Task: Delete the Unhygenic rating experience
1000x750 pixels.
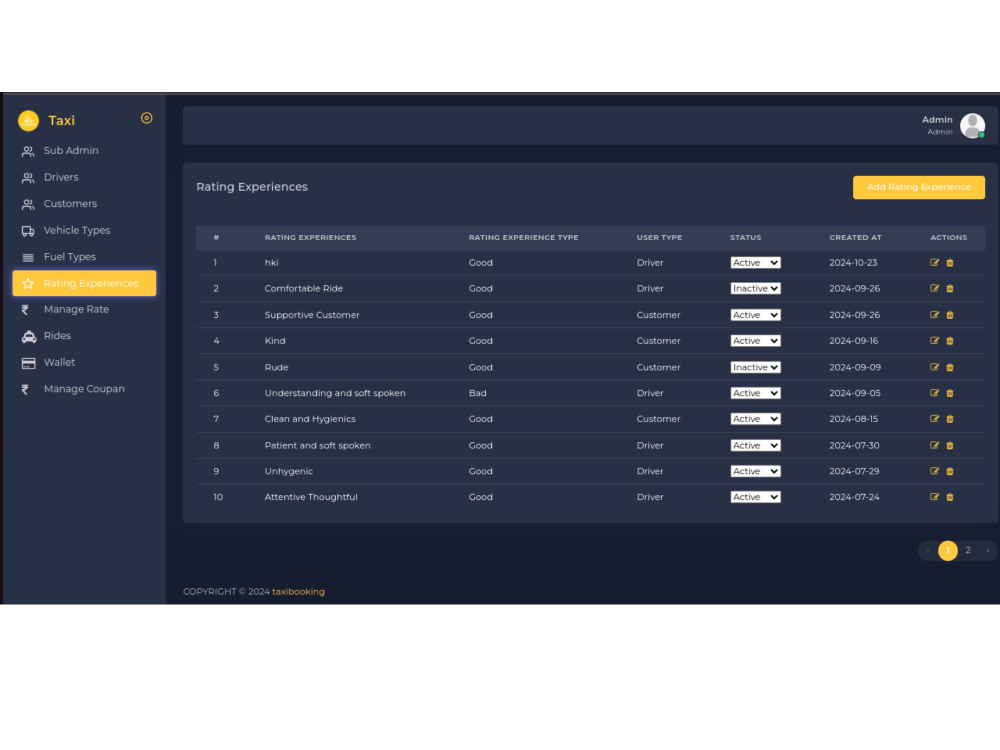Action: 950,471
